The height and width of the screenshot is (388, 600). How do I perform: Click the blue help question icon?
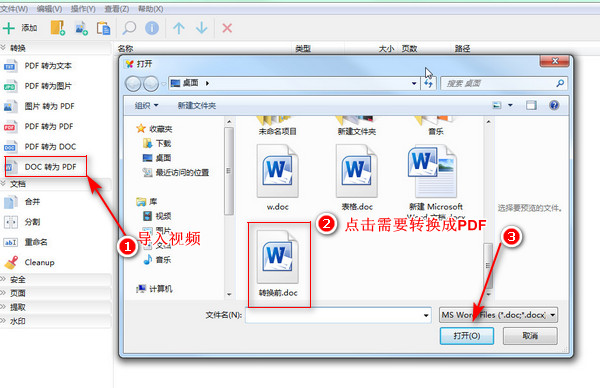[554, 105]
